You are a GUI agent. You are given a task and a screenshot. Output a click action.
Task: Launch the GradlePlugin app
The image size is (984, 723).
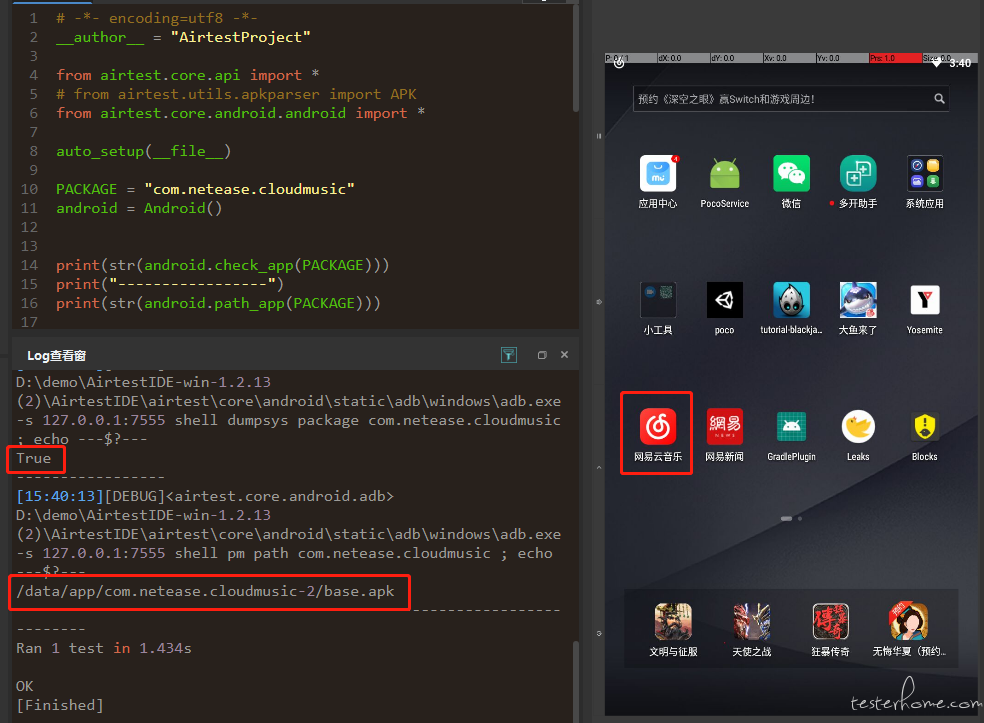coord(791,427)
